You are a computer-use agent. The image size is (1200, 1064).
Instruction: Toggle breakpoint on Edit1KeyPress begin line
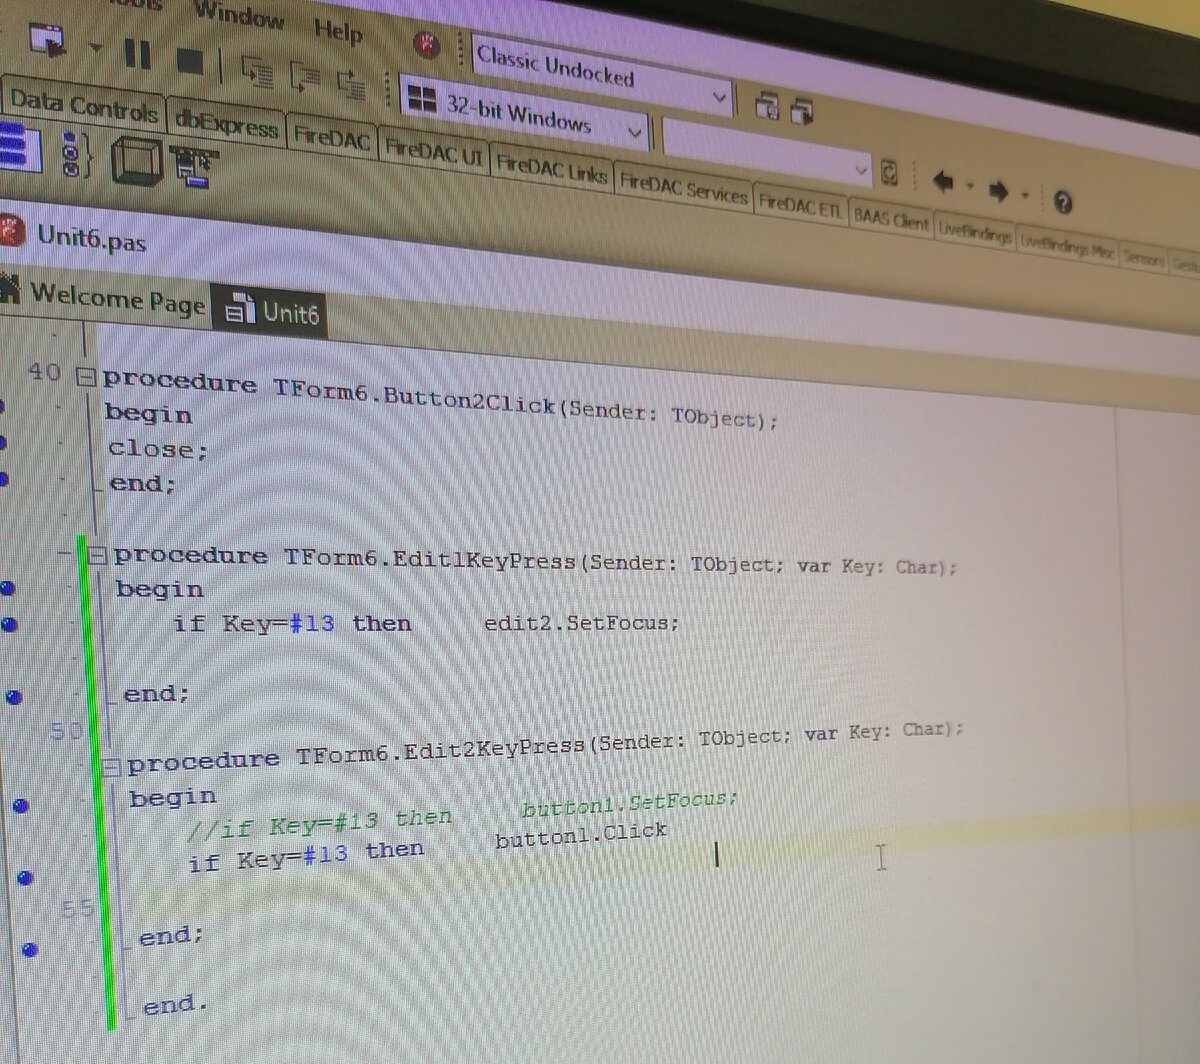pyautogui.click(x=7, y=588)
